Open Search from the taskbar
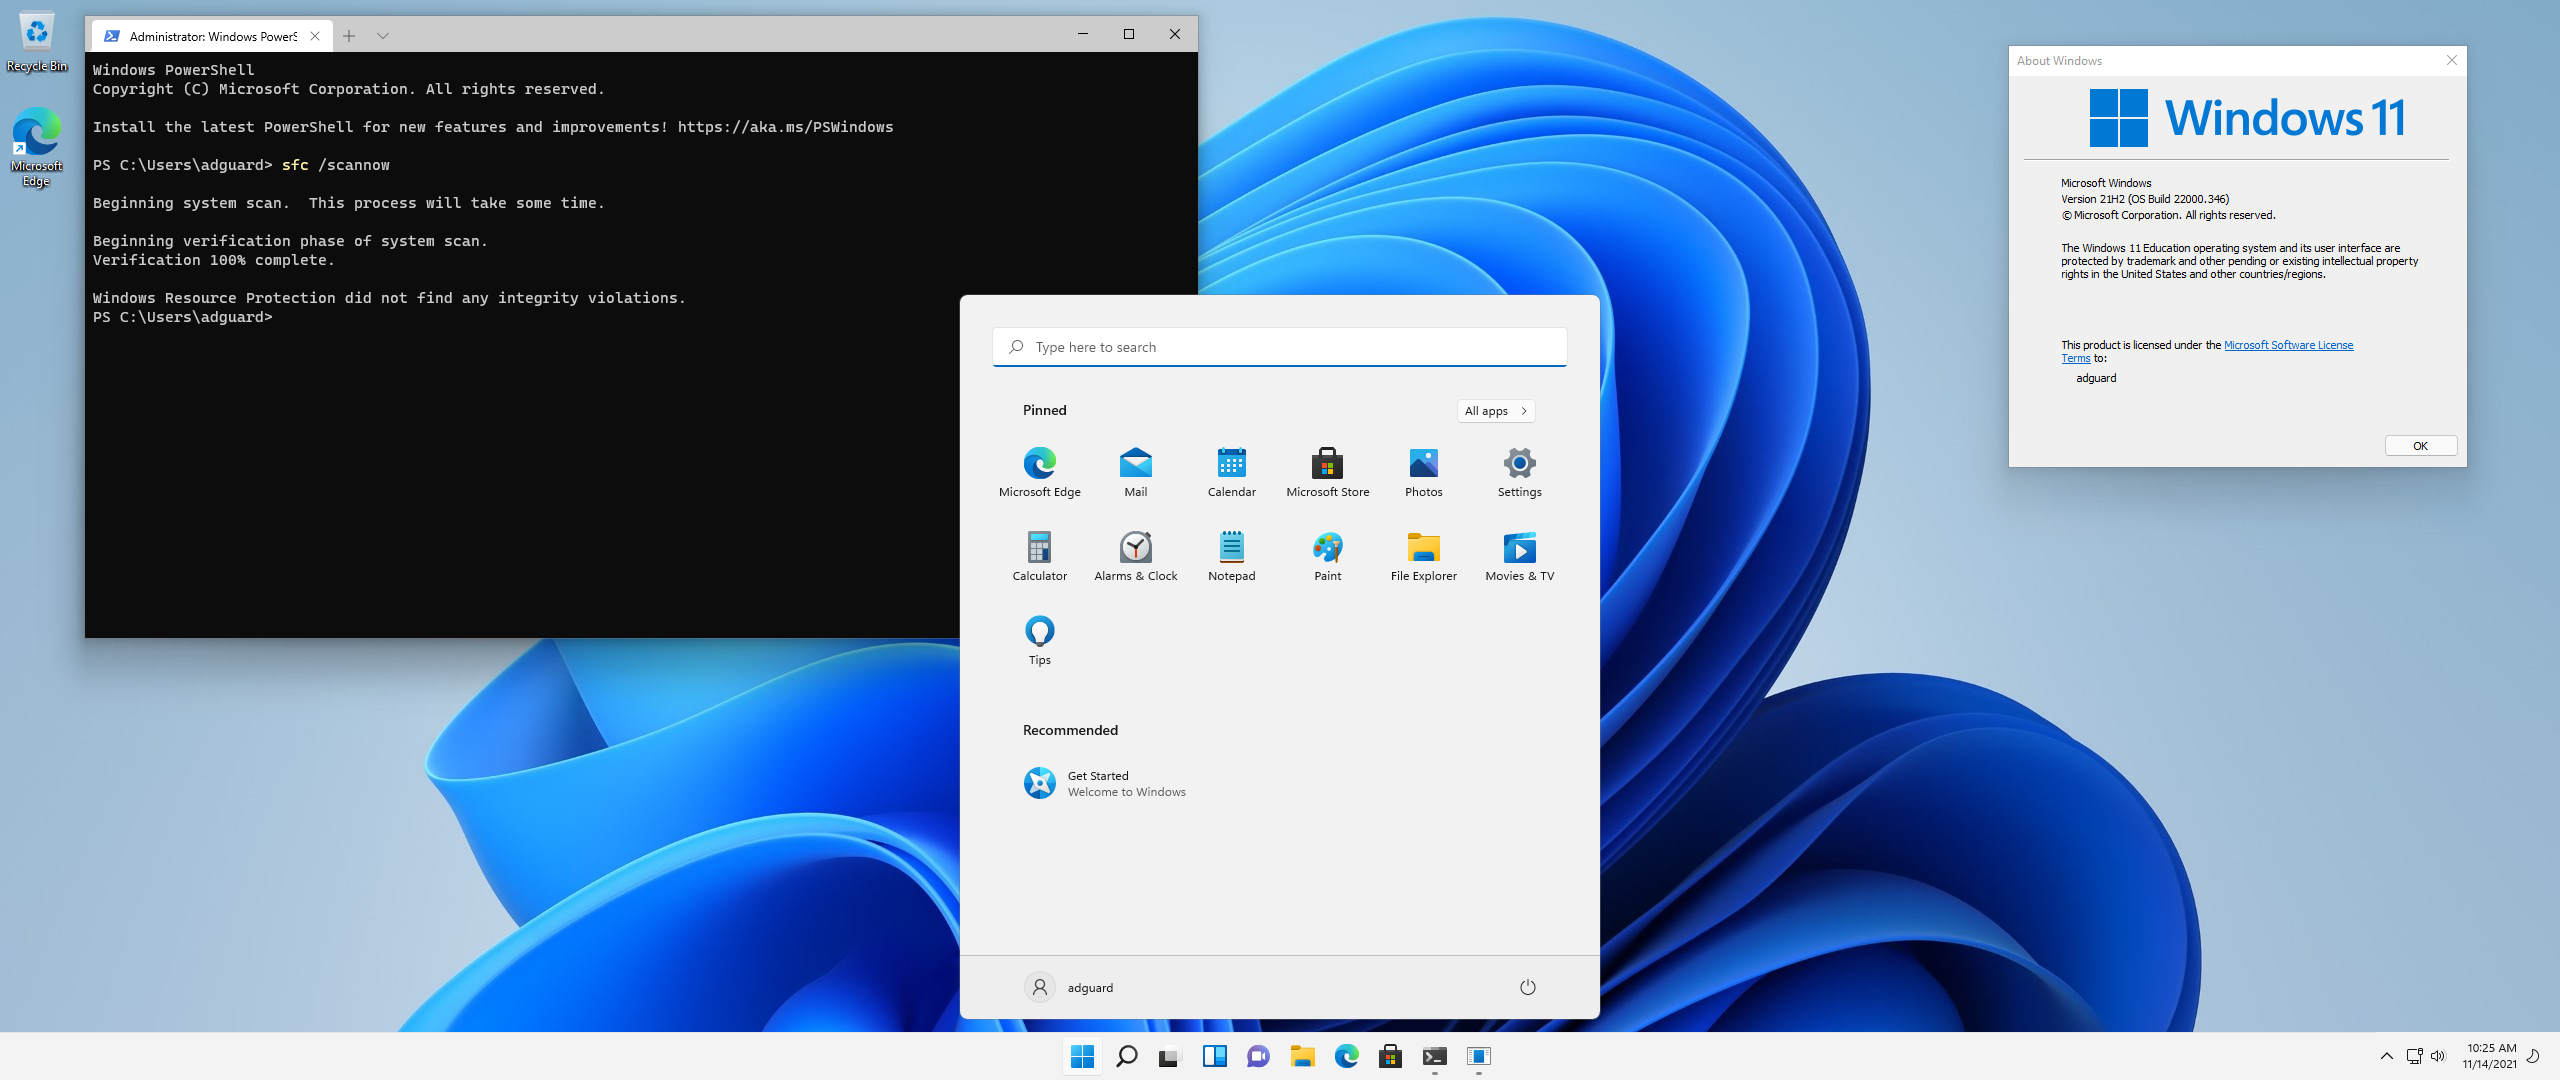The height and width of the screenshot is (1080, 2560). tap(1126, 1056)
